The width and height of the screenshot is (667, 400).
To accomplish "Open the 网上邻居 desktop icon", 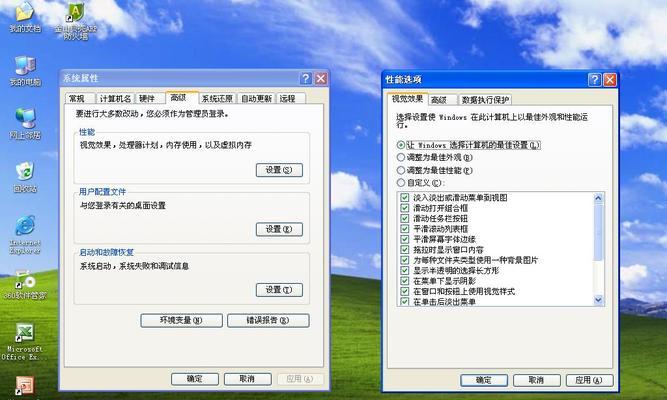I will click(x=25, y=124).
